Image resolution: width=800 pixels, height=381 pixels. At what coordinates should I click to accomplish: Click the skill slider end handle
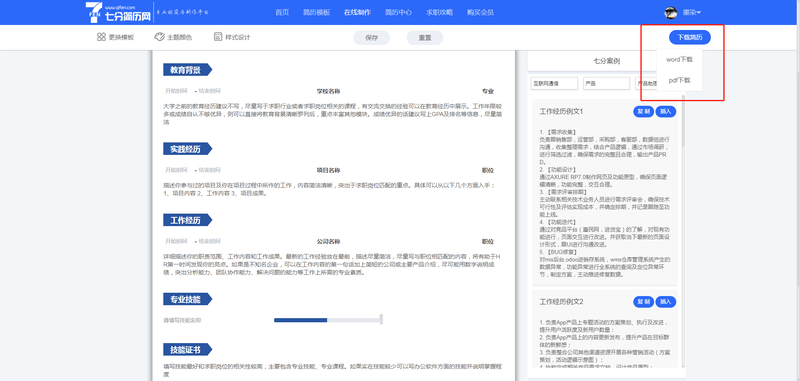pos(381,320)
